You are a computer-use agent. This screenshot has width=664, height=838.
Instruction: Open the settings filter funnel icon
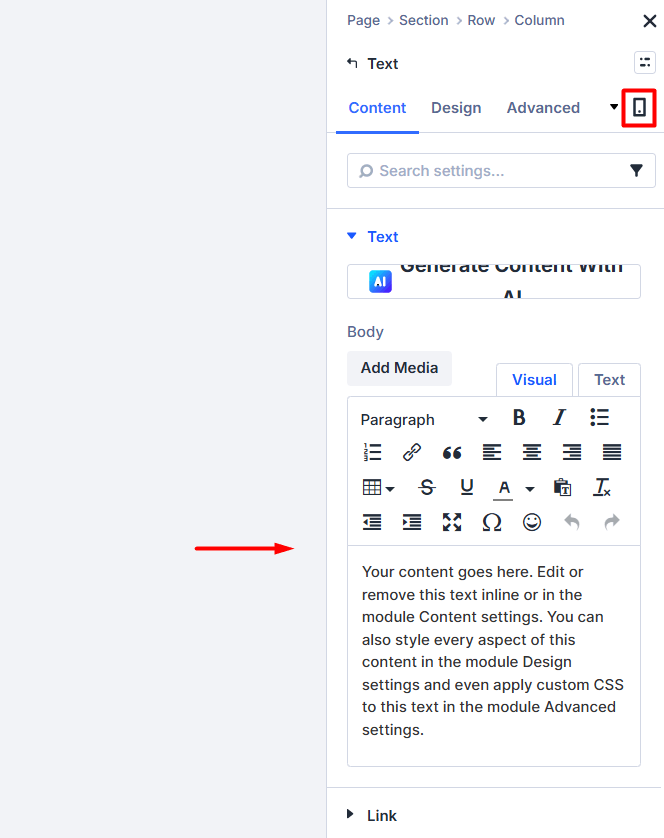click(636, 170)
